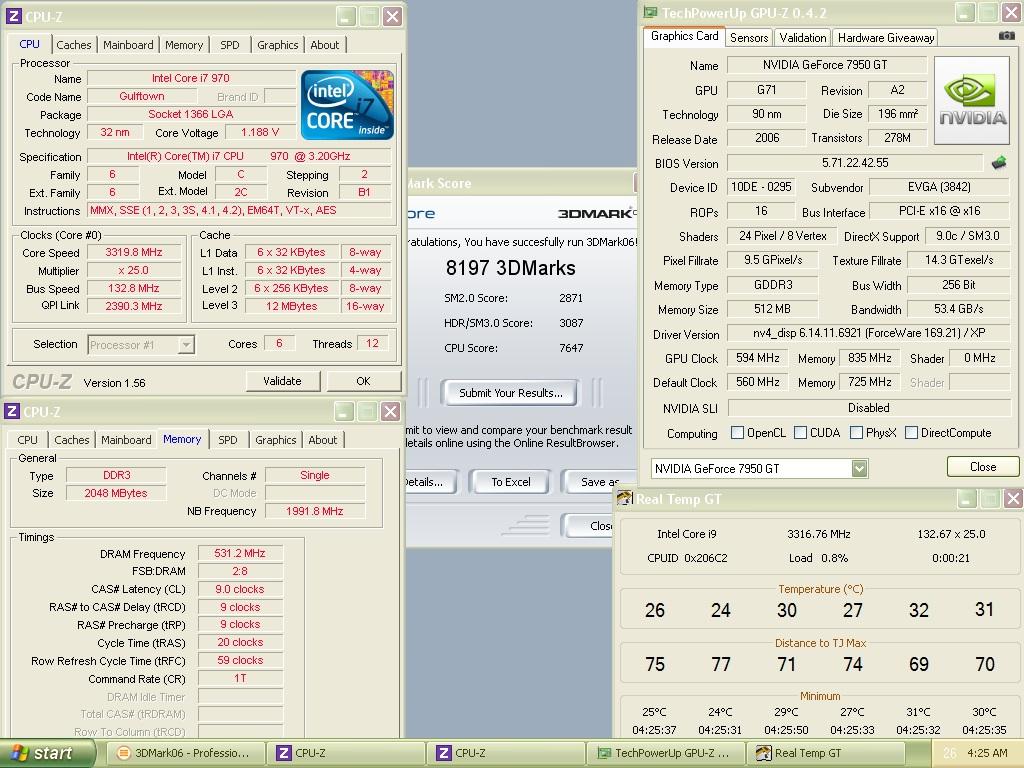Click the Validate button in CPU-Z

282,381
